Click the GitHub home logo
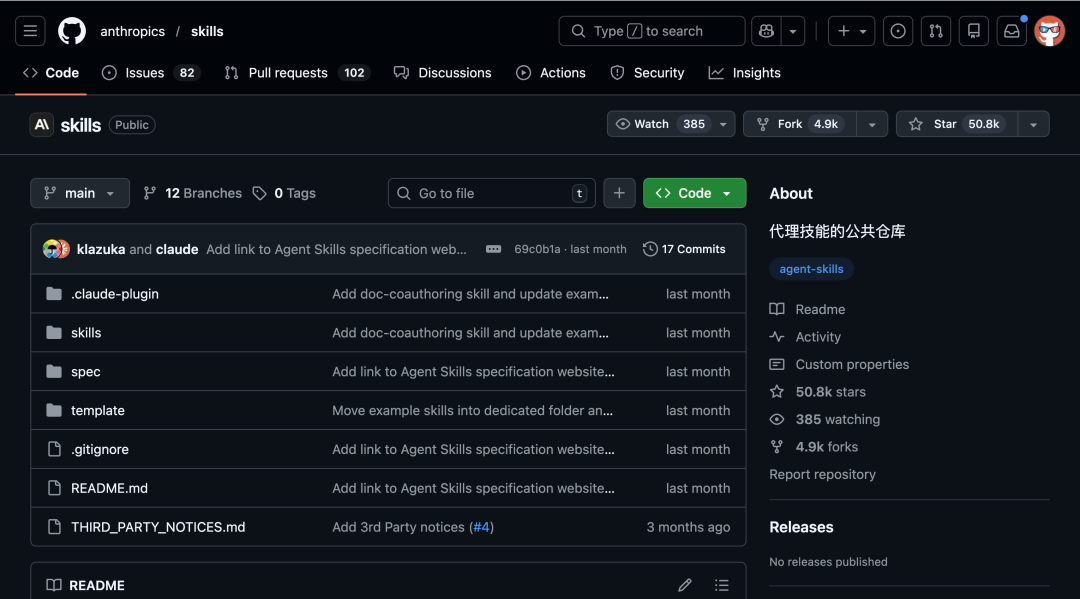The height and width of the screenshot is (599, 1080). tap(71, 31)
